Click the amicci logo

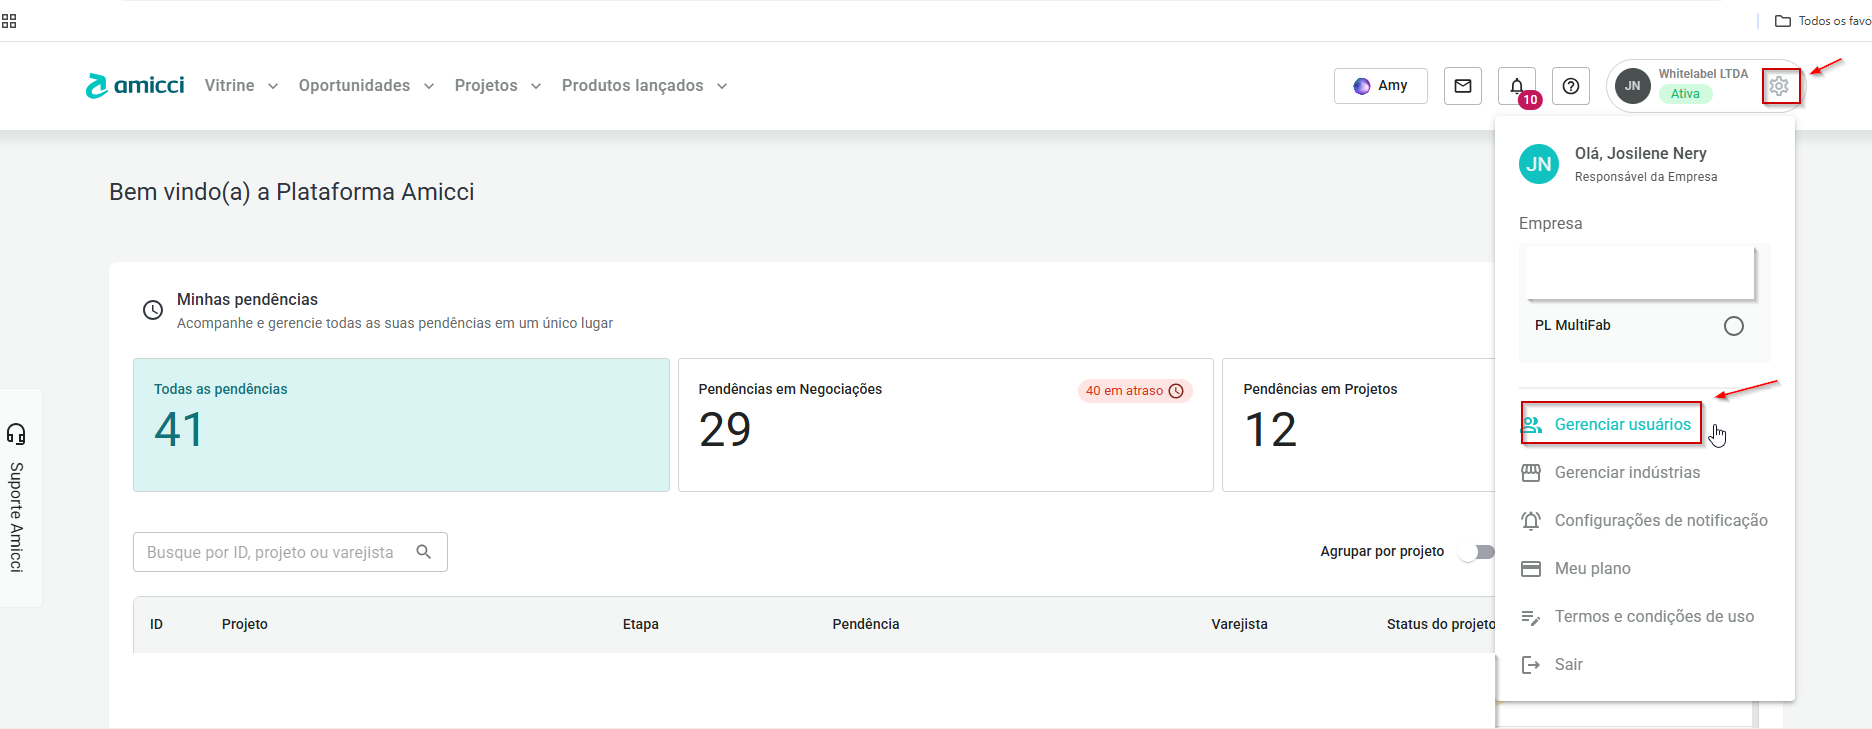coord(135,86)
